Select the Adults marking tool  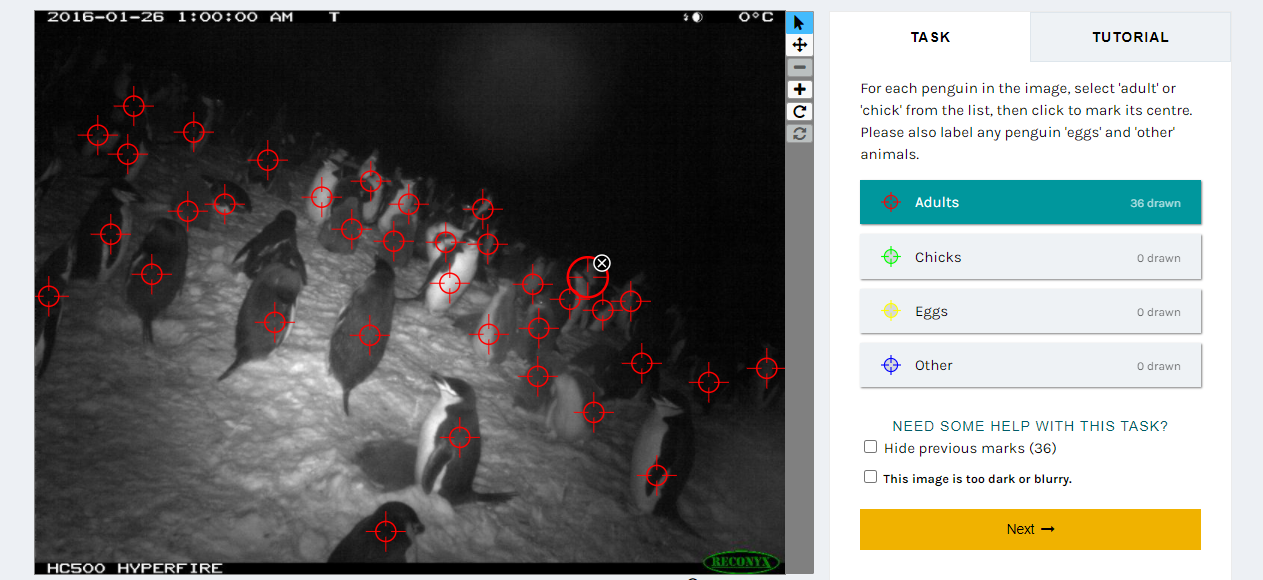(x=1030, y=202)
